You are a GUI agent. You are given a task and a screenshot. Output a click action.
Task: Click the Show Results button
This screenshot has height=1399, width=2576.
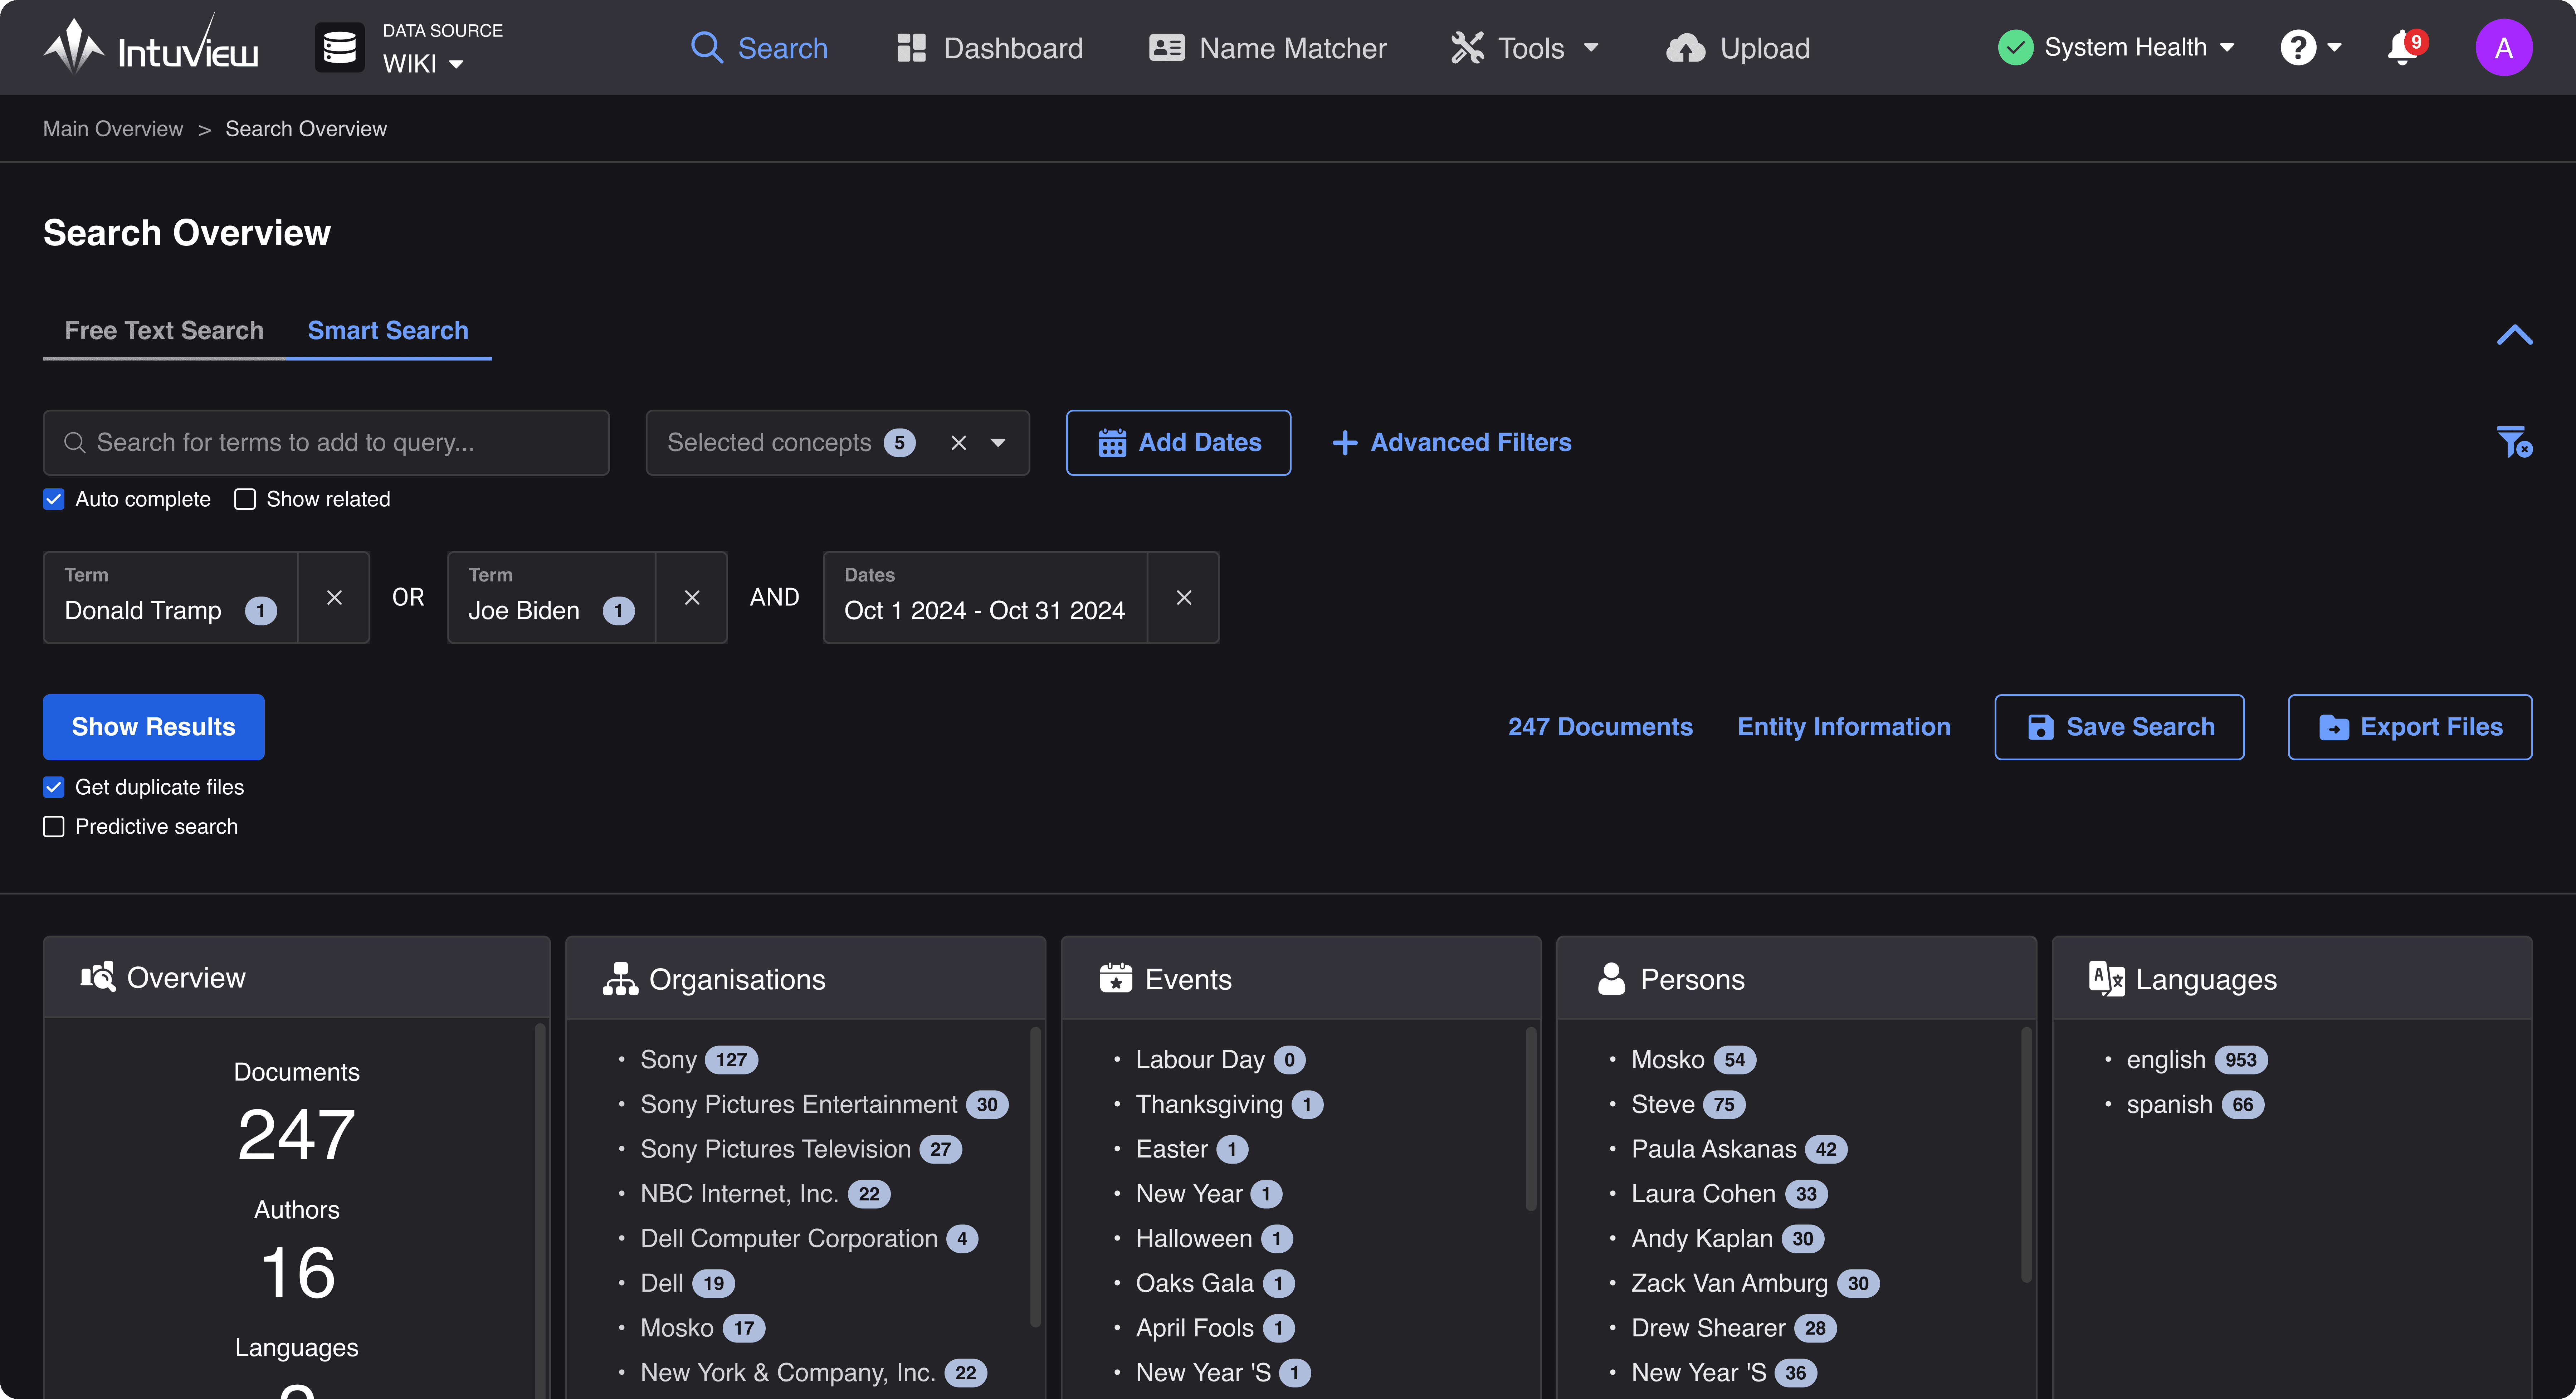153,727
